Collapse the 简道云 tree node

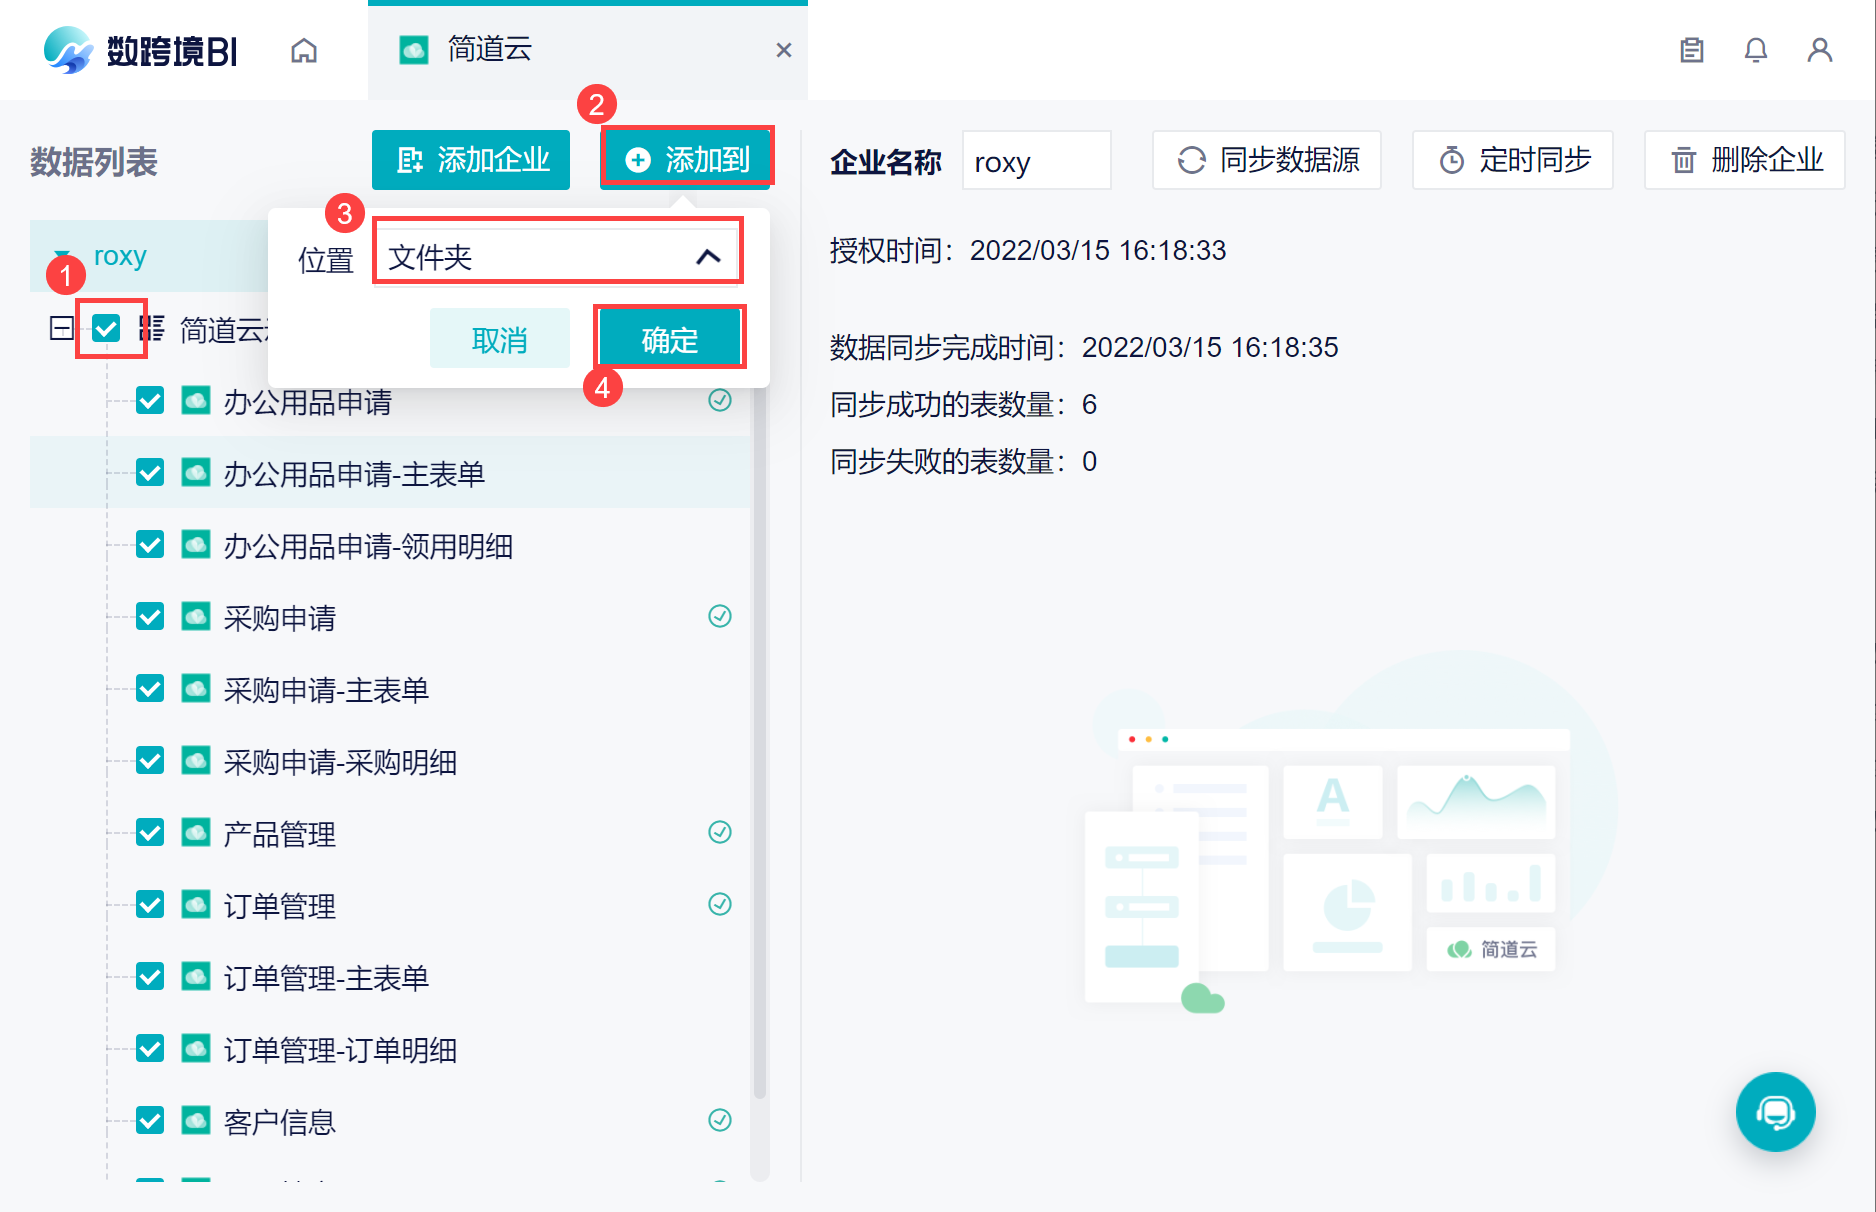(61, 328)
